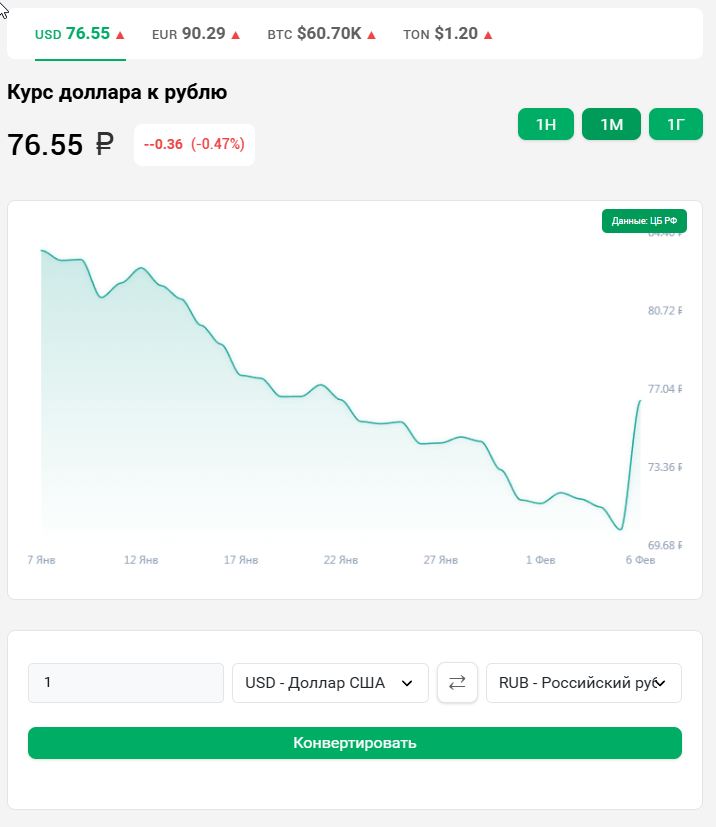Select the 1Н weekly period

click(x=546, y=124)
